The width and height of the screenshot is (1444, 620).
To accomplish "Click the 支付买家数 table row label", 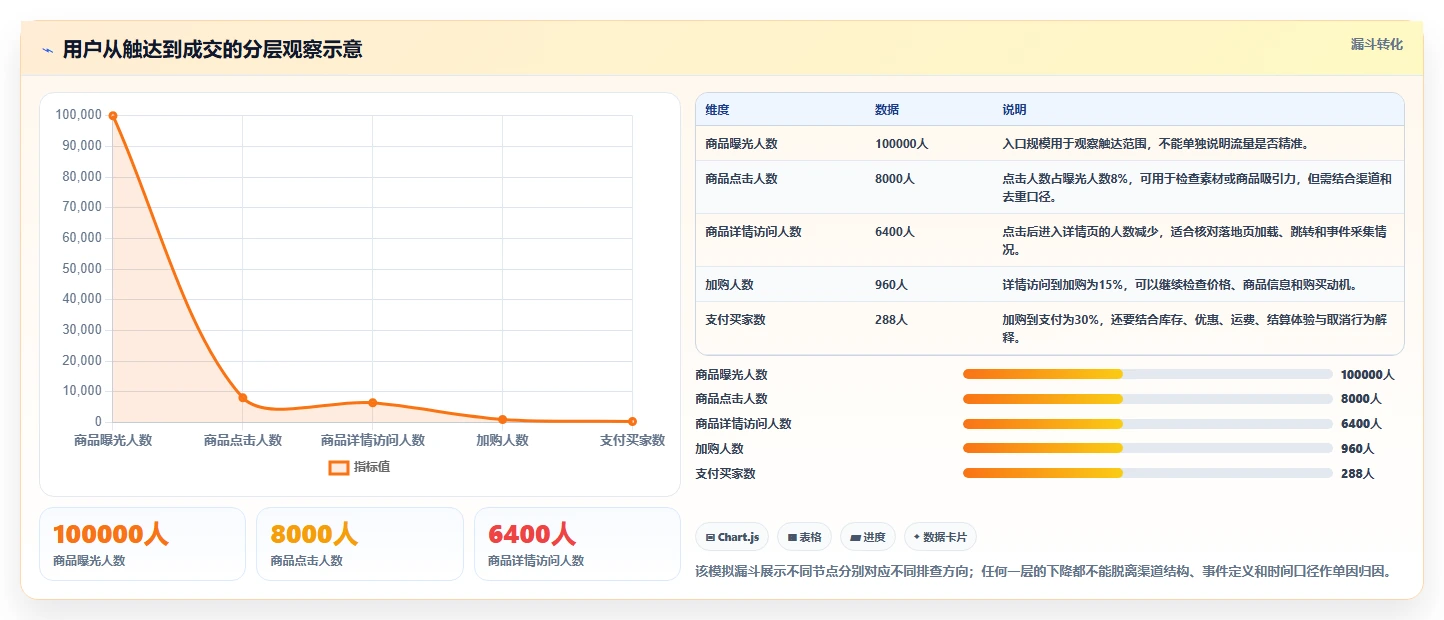I will [735, 320].
